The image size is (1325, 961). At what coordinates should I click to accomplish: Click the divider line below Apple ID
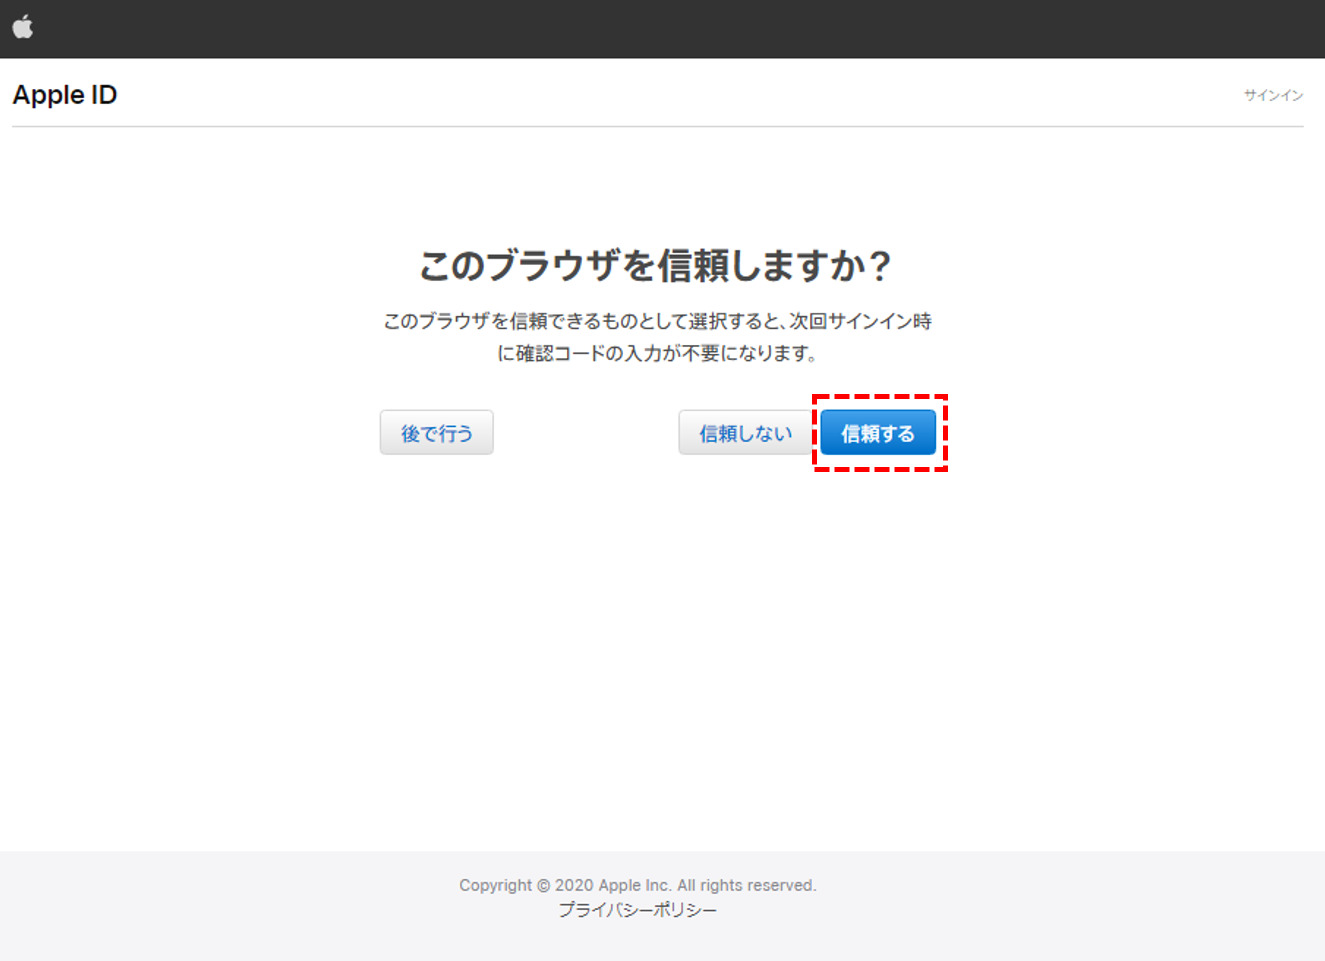point(657,127)
